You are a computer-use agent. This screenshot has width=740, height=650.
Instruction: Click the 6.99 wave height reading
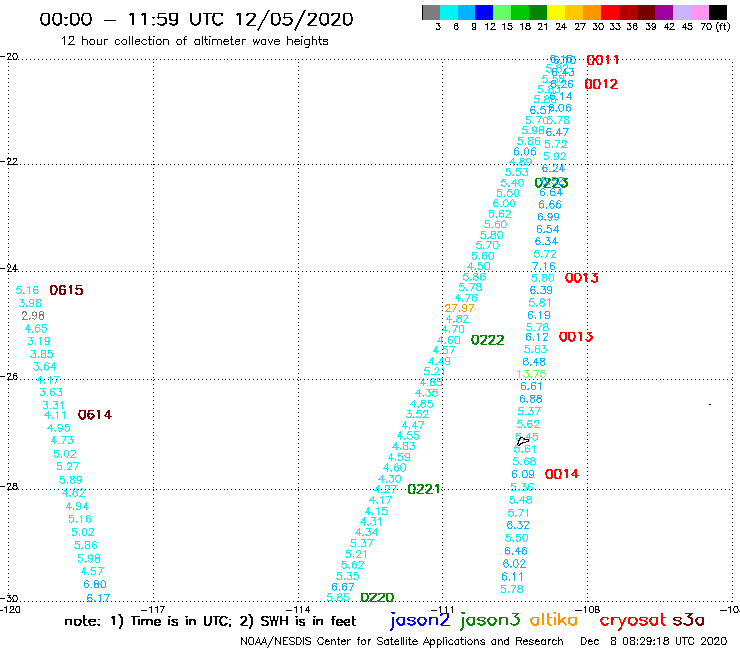coord(548,217)
